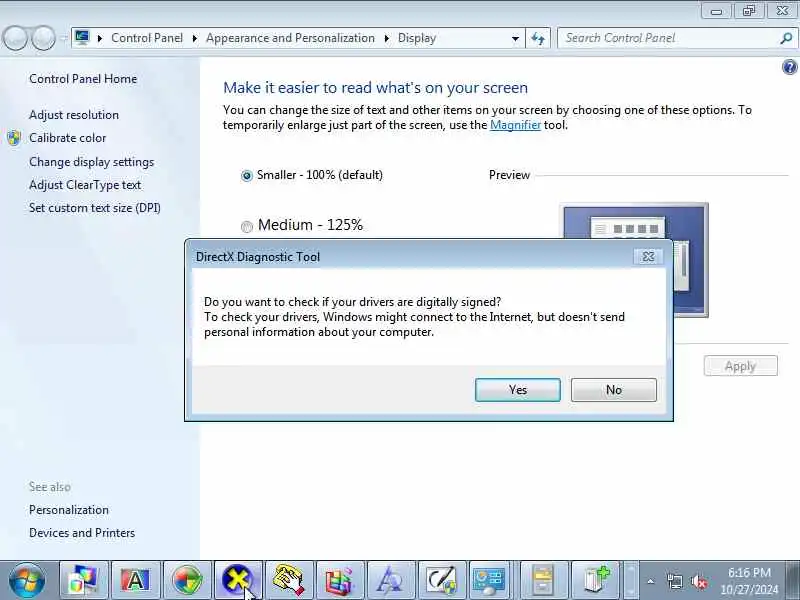Open the Magnifier tool link
This screenshot has width=800, height=600.
click(515, 125)
